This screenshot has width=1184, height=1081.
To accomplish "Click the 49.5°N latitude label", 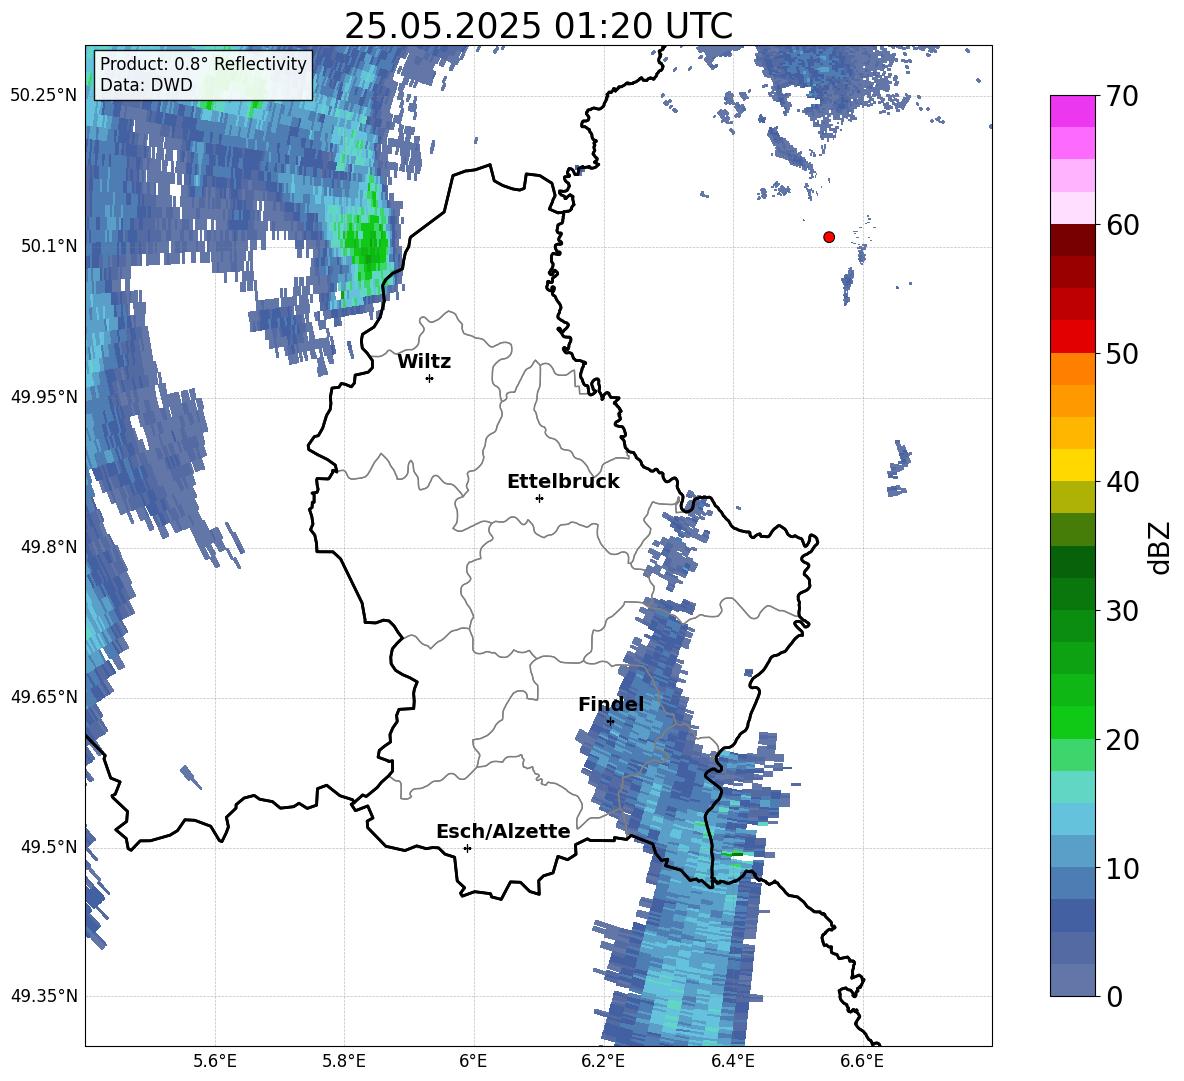I will [x=49, y=846].
